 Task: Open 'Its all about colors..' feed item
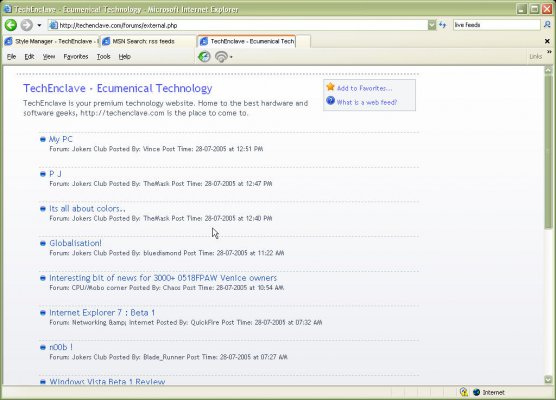tap(87, 209)
